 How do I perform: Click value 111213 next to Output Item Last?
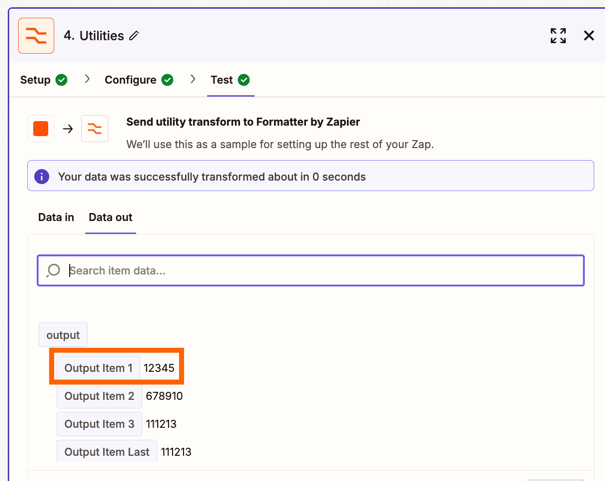176,452
